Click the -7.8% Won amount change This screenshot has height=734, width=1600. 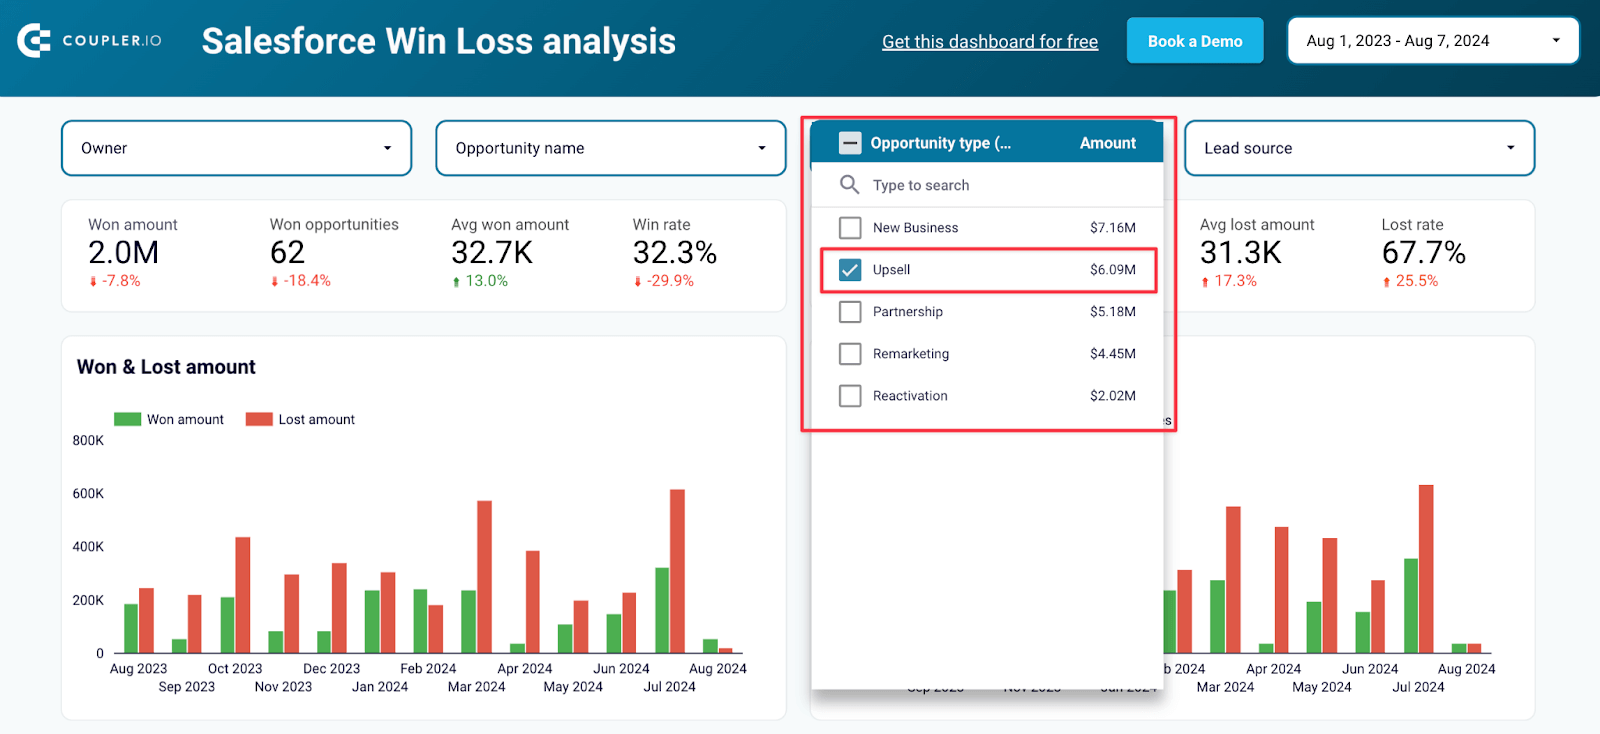(115, 281)
